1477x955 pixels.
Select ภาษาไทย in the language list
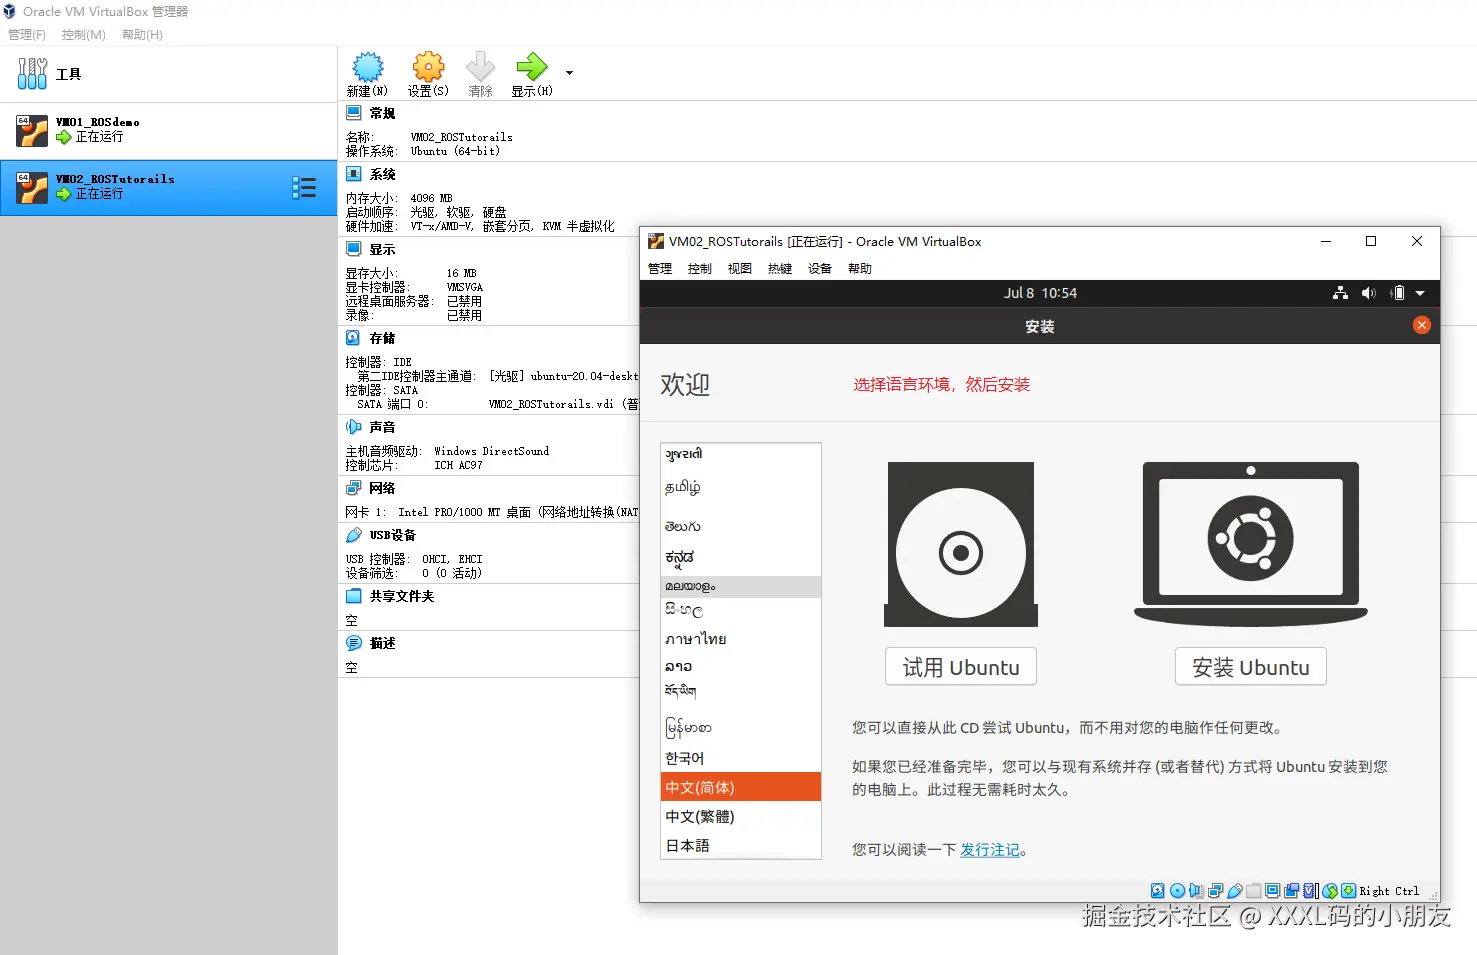point(741,639)
